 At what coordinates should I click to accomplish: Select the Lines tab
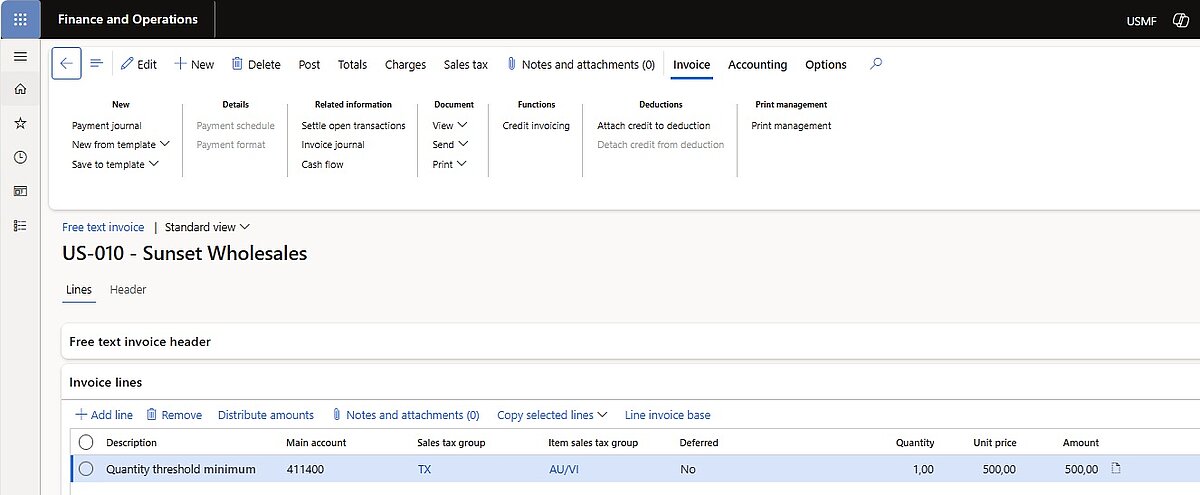pyautogui.click(x=79, y=290)
